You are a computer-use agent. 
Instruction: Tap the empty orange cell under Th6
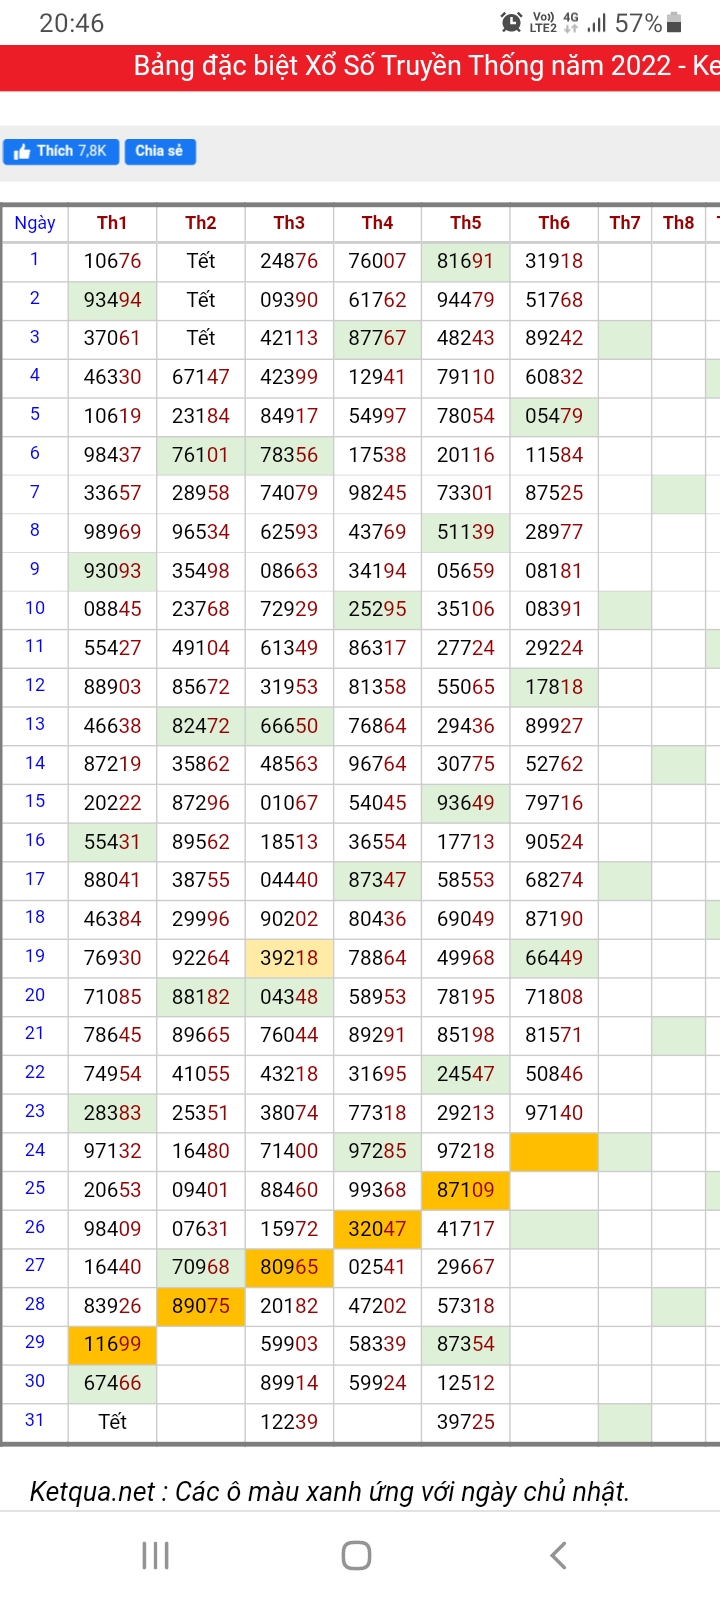[x=554, y=1151]
